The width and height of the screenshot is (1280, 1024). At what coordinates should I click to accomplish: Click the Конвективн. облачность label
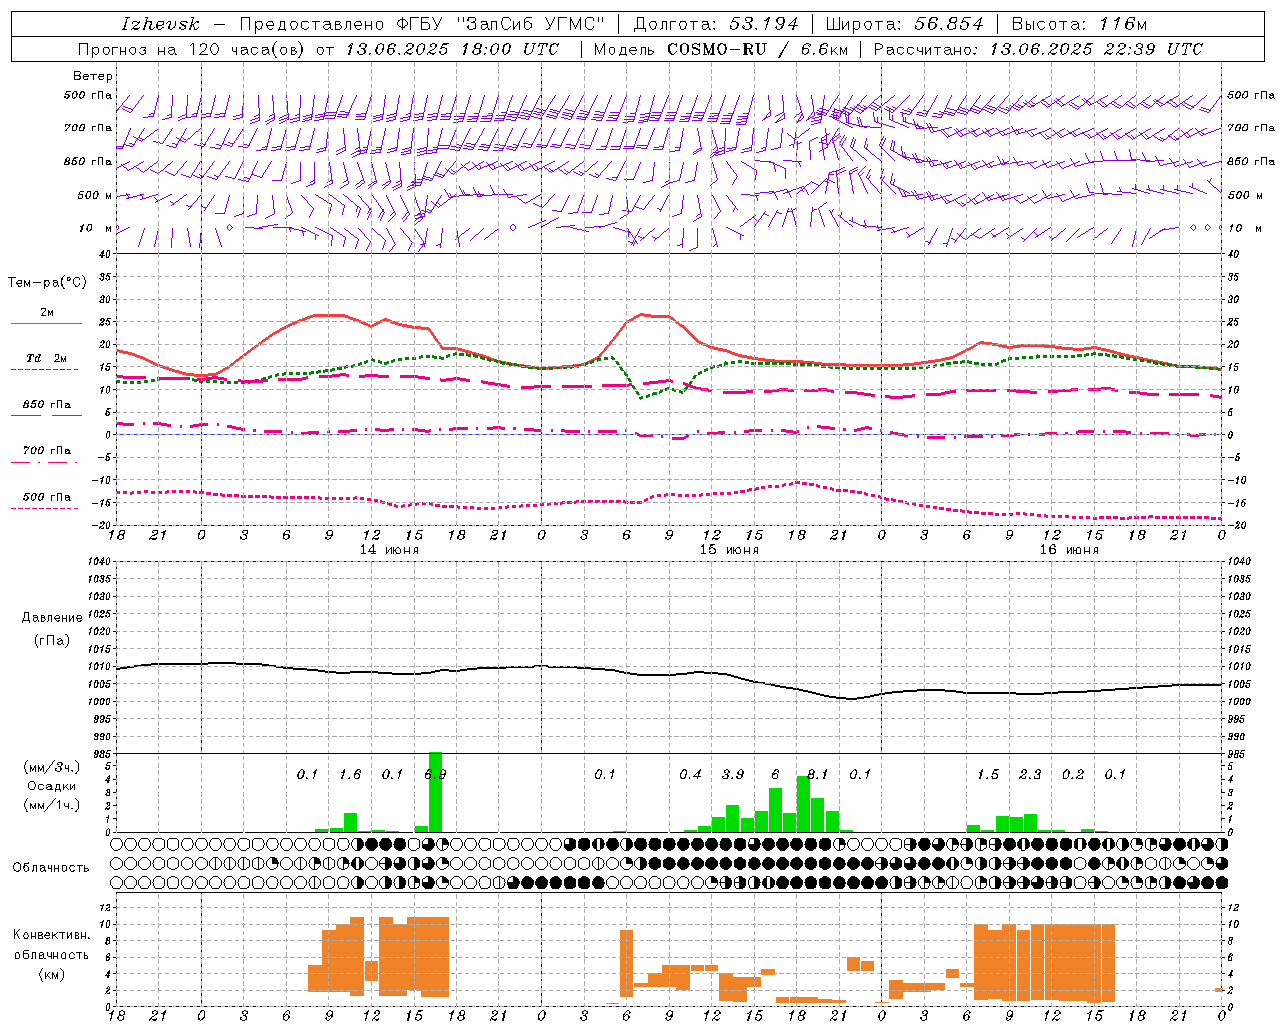coord(51,945)
